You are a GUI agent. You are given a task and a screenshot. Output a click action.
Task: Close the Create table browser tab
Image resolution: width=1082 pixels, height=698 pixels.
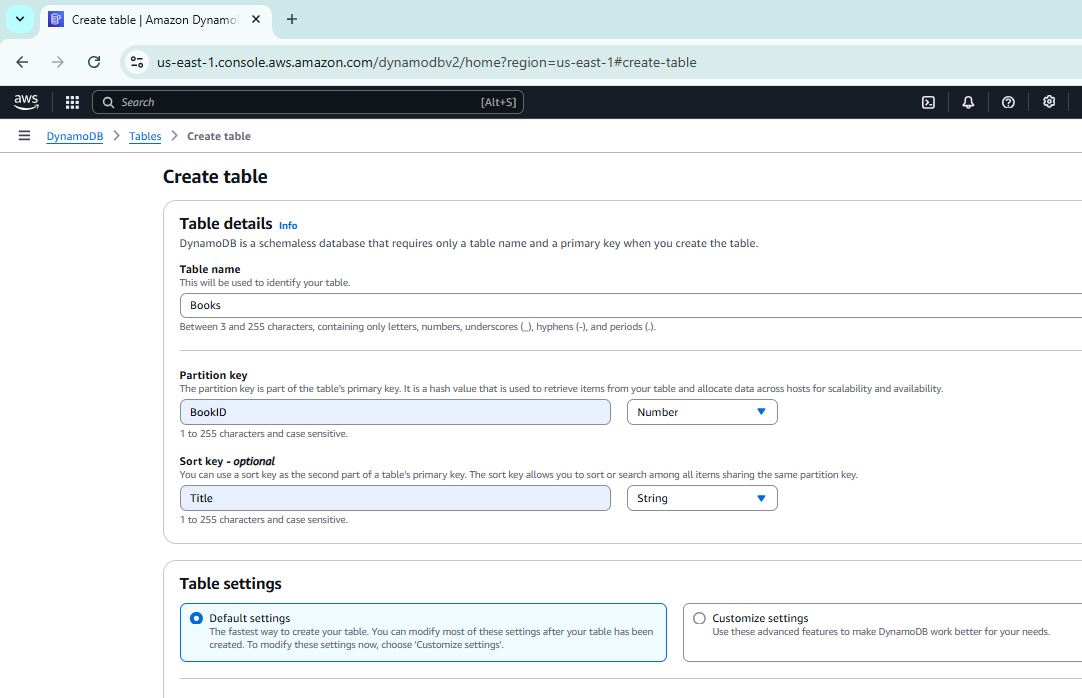pos(256,19)
